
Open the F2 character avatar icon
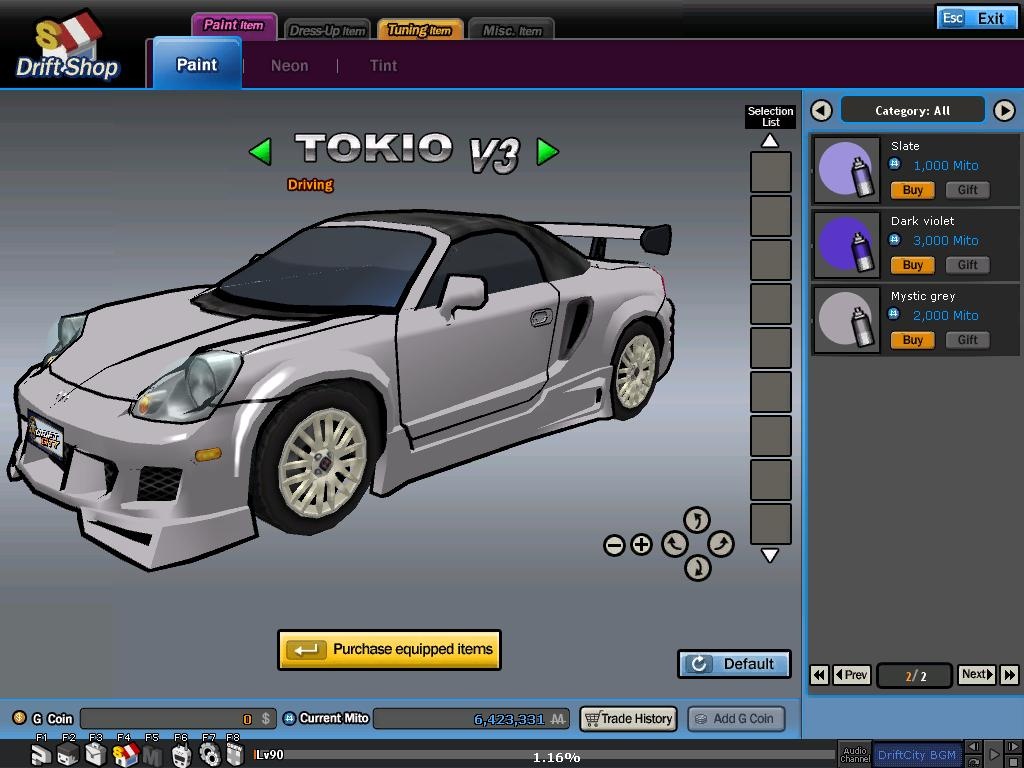click(68, 756)
